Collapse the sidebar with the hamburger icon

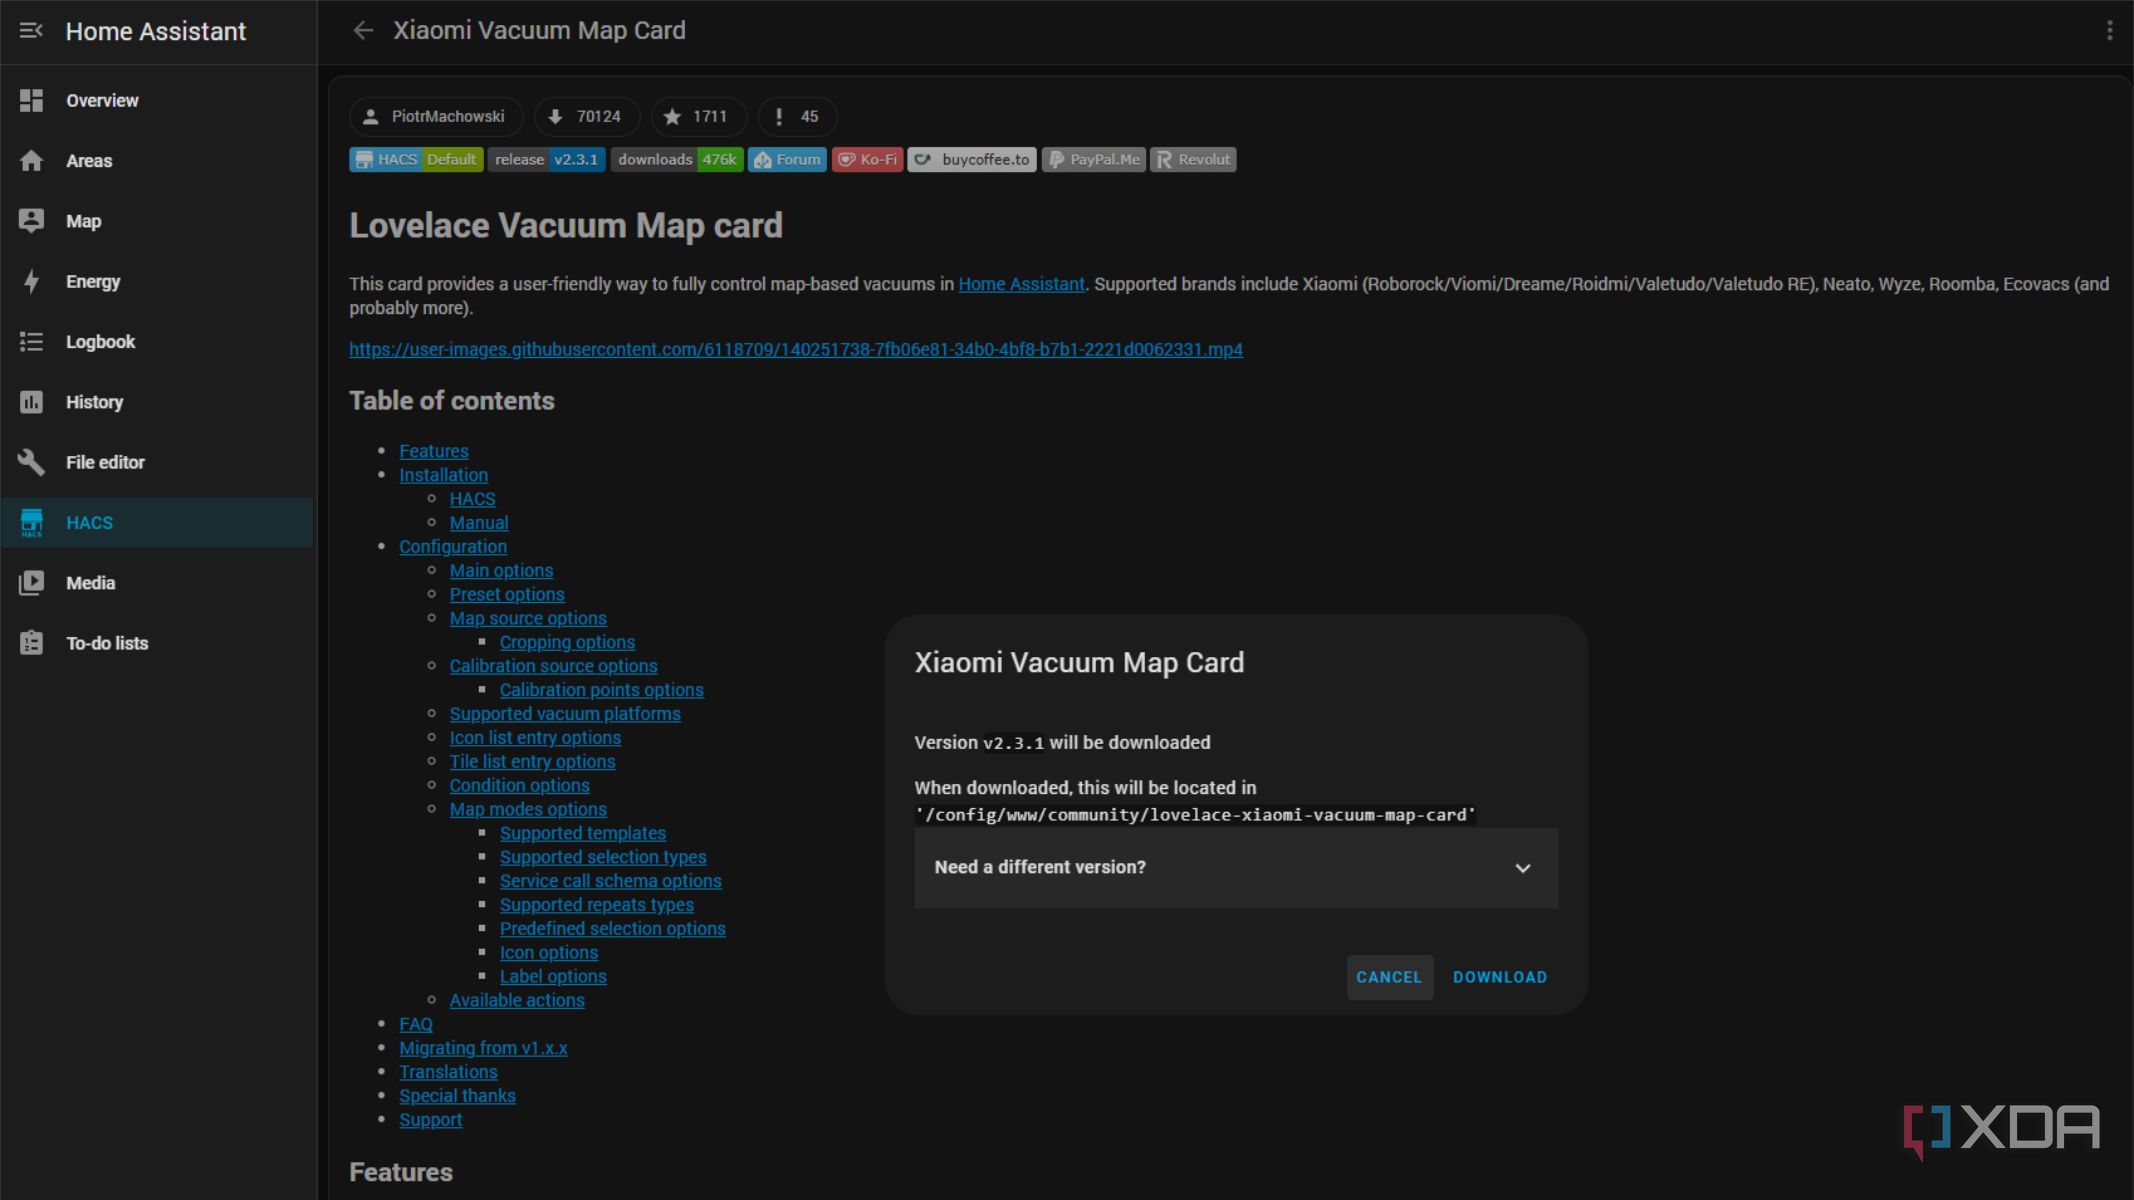point(31,31)
